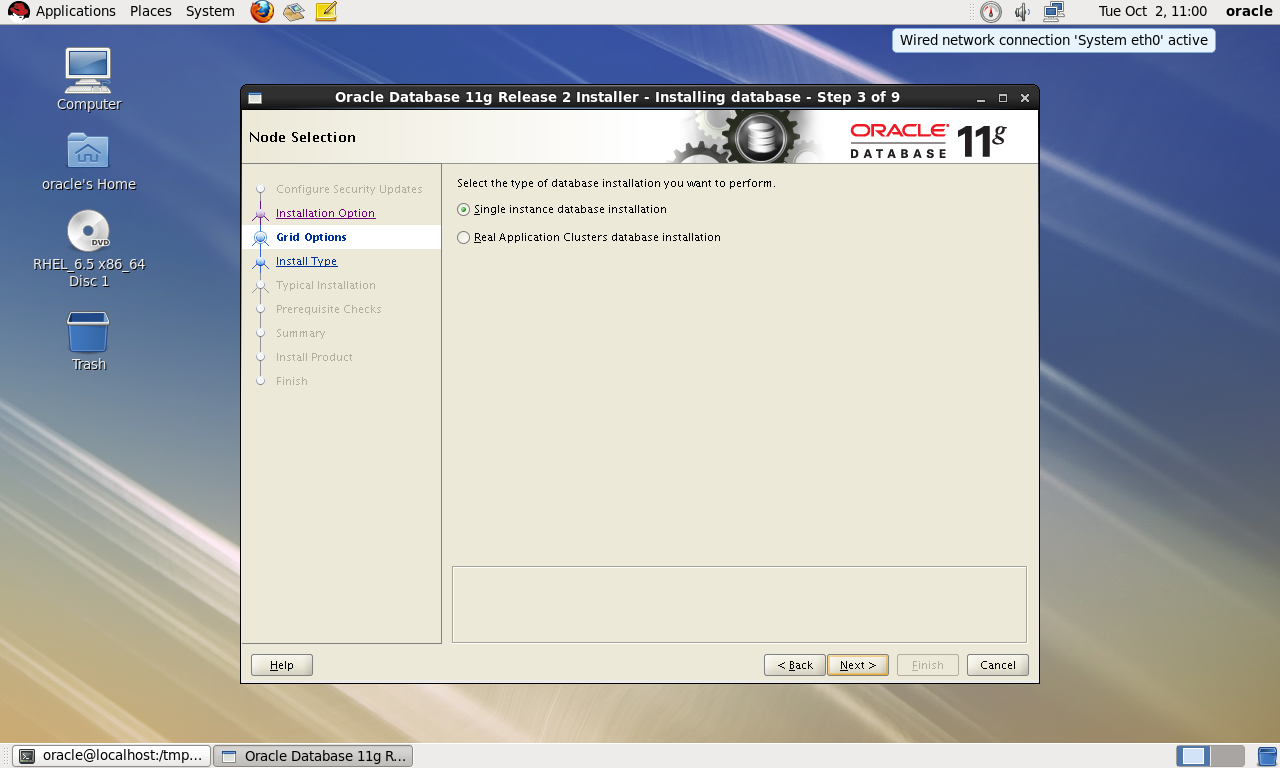Click the Finish step label in sidebar
This screenshot has height=768, width=1280.
[292, 381]
